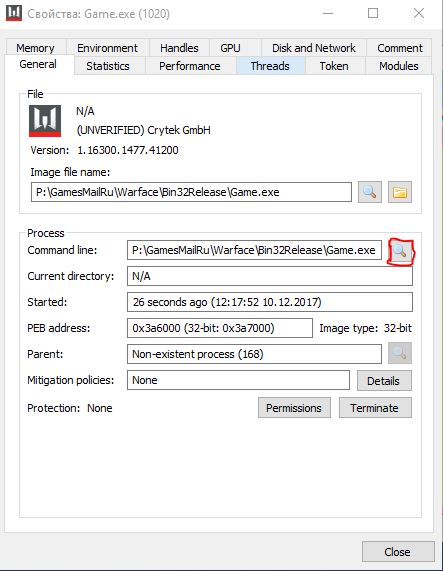The width and height of the screenshot is (443, 571).
Task: Open mitigation policies Details button
Action: point(384,381)
